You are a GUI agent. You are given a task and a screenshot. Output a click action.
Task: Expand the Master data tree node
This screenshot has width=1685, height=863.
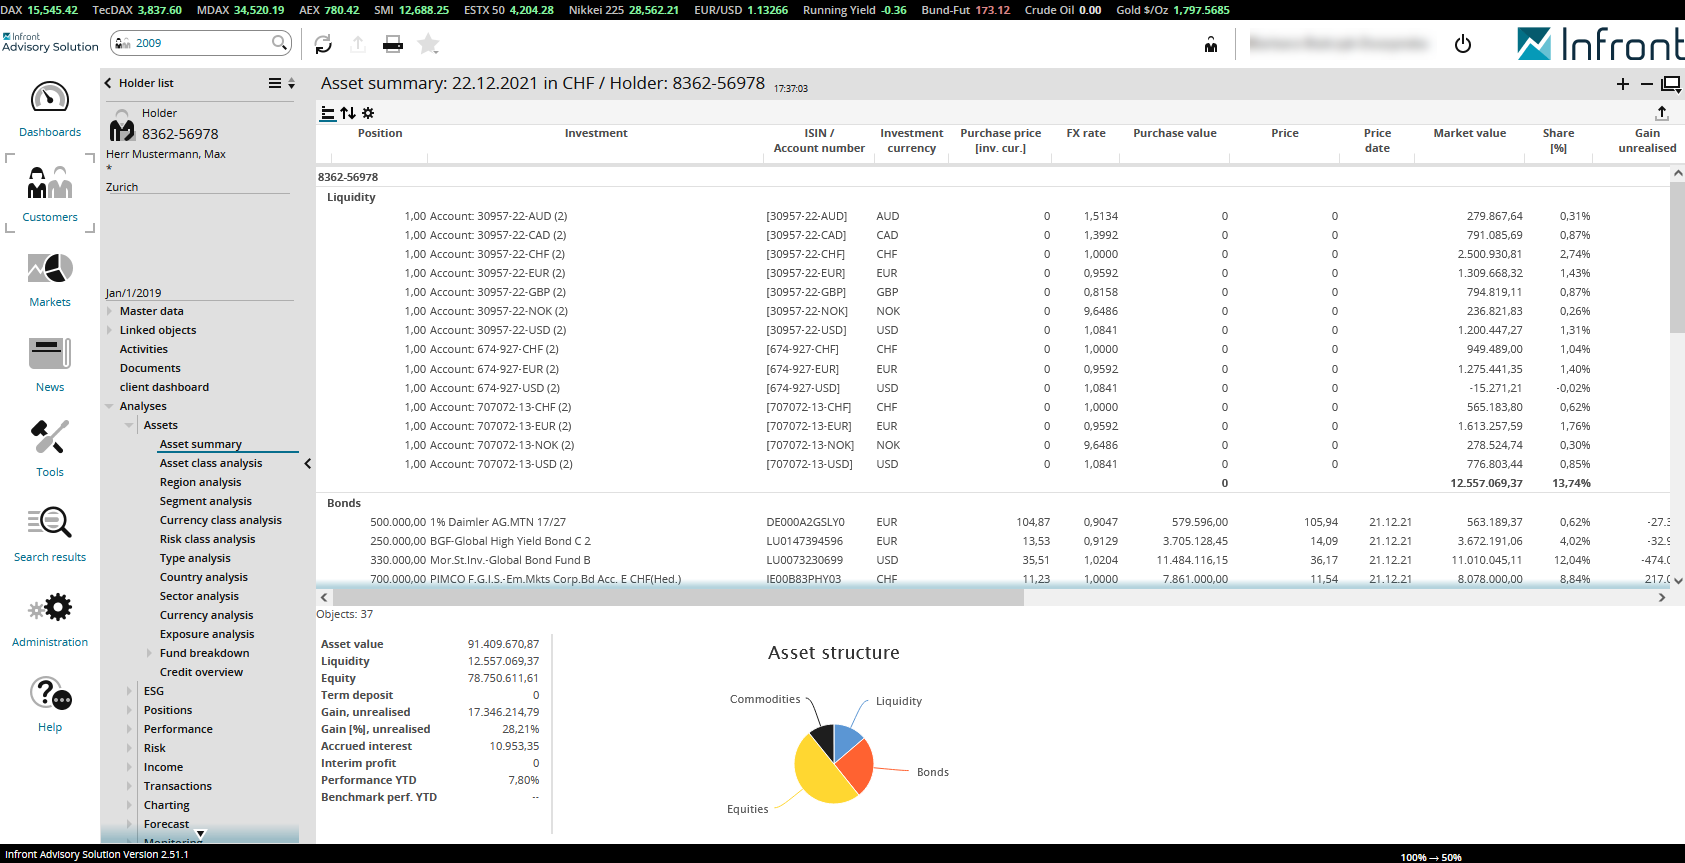click(110, 311)
